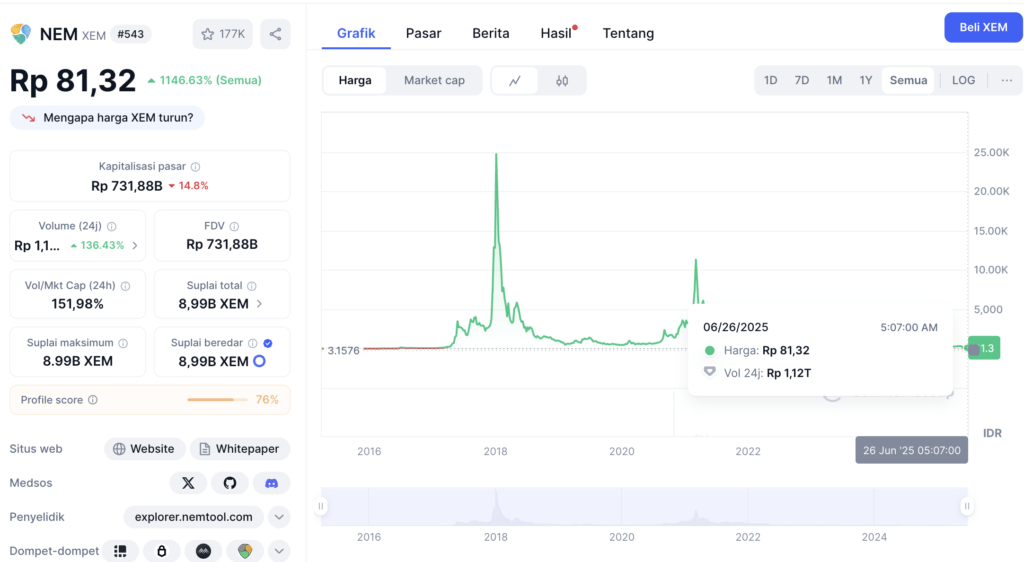
Task: Set chart range to 1D
Action: click(771, 80)
